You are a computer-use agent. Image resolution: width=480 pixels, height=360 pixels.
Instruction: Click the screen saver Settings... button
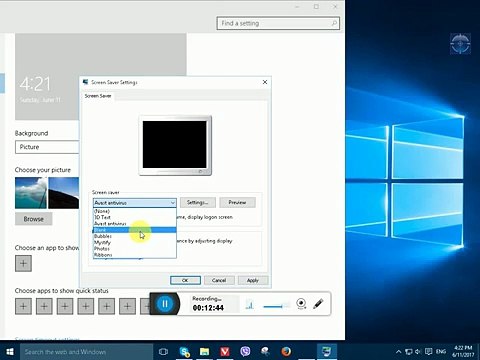pyautogui.click(x=198, y=202)
